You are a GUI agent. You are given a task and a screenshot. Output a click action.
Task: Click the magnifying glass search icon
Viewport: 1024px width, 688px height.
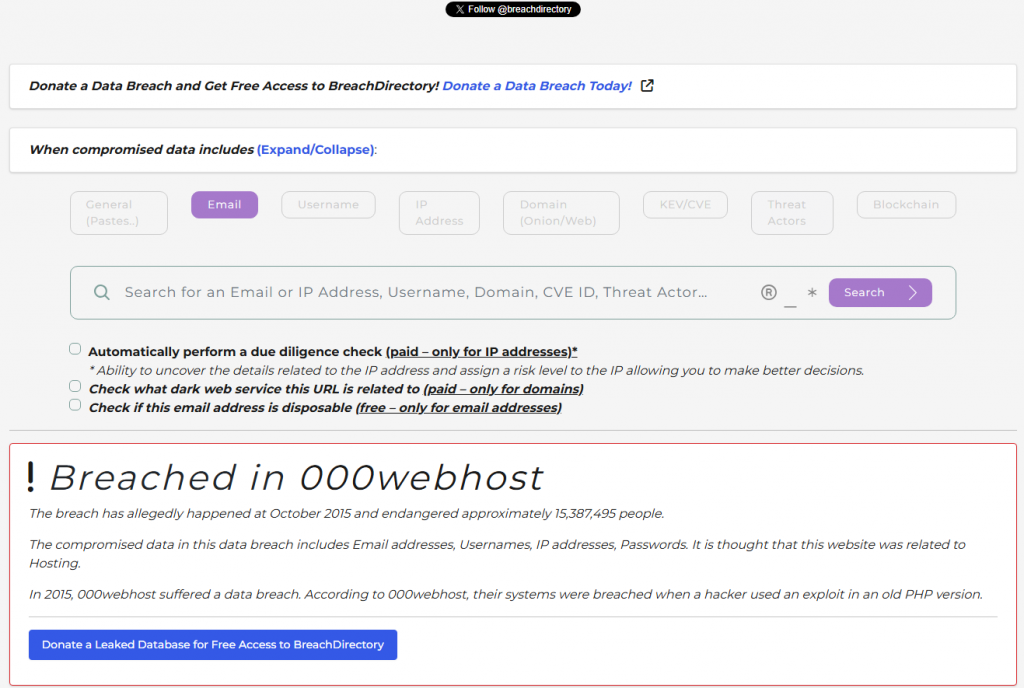tap(101, 293)
